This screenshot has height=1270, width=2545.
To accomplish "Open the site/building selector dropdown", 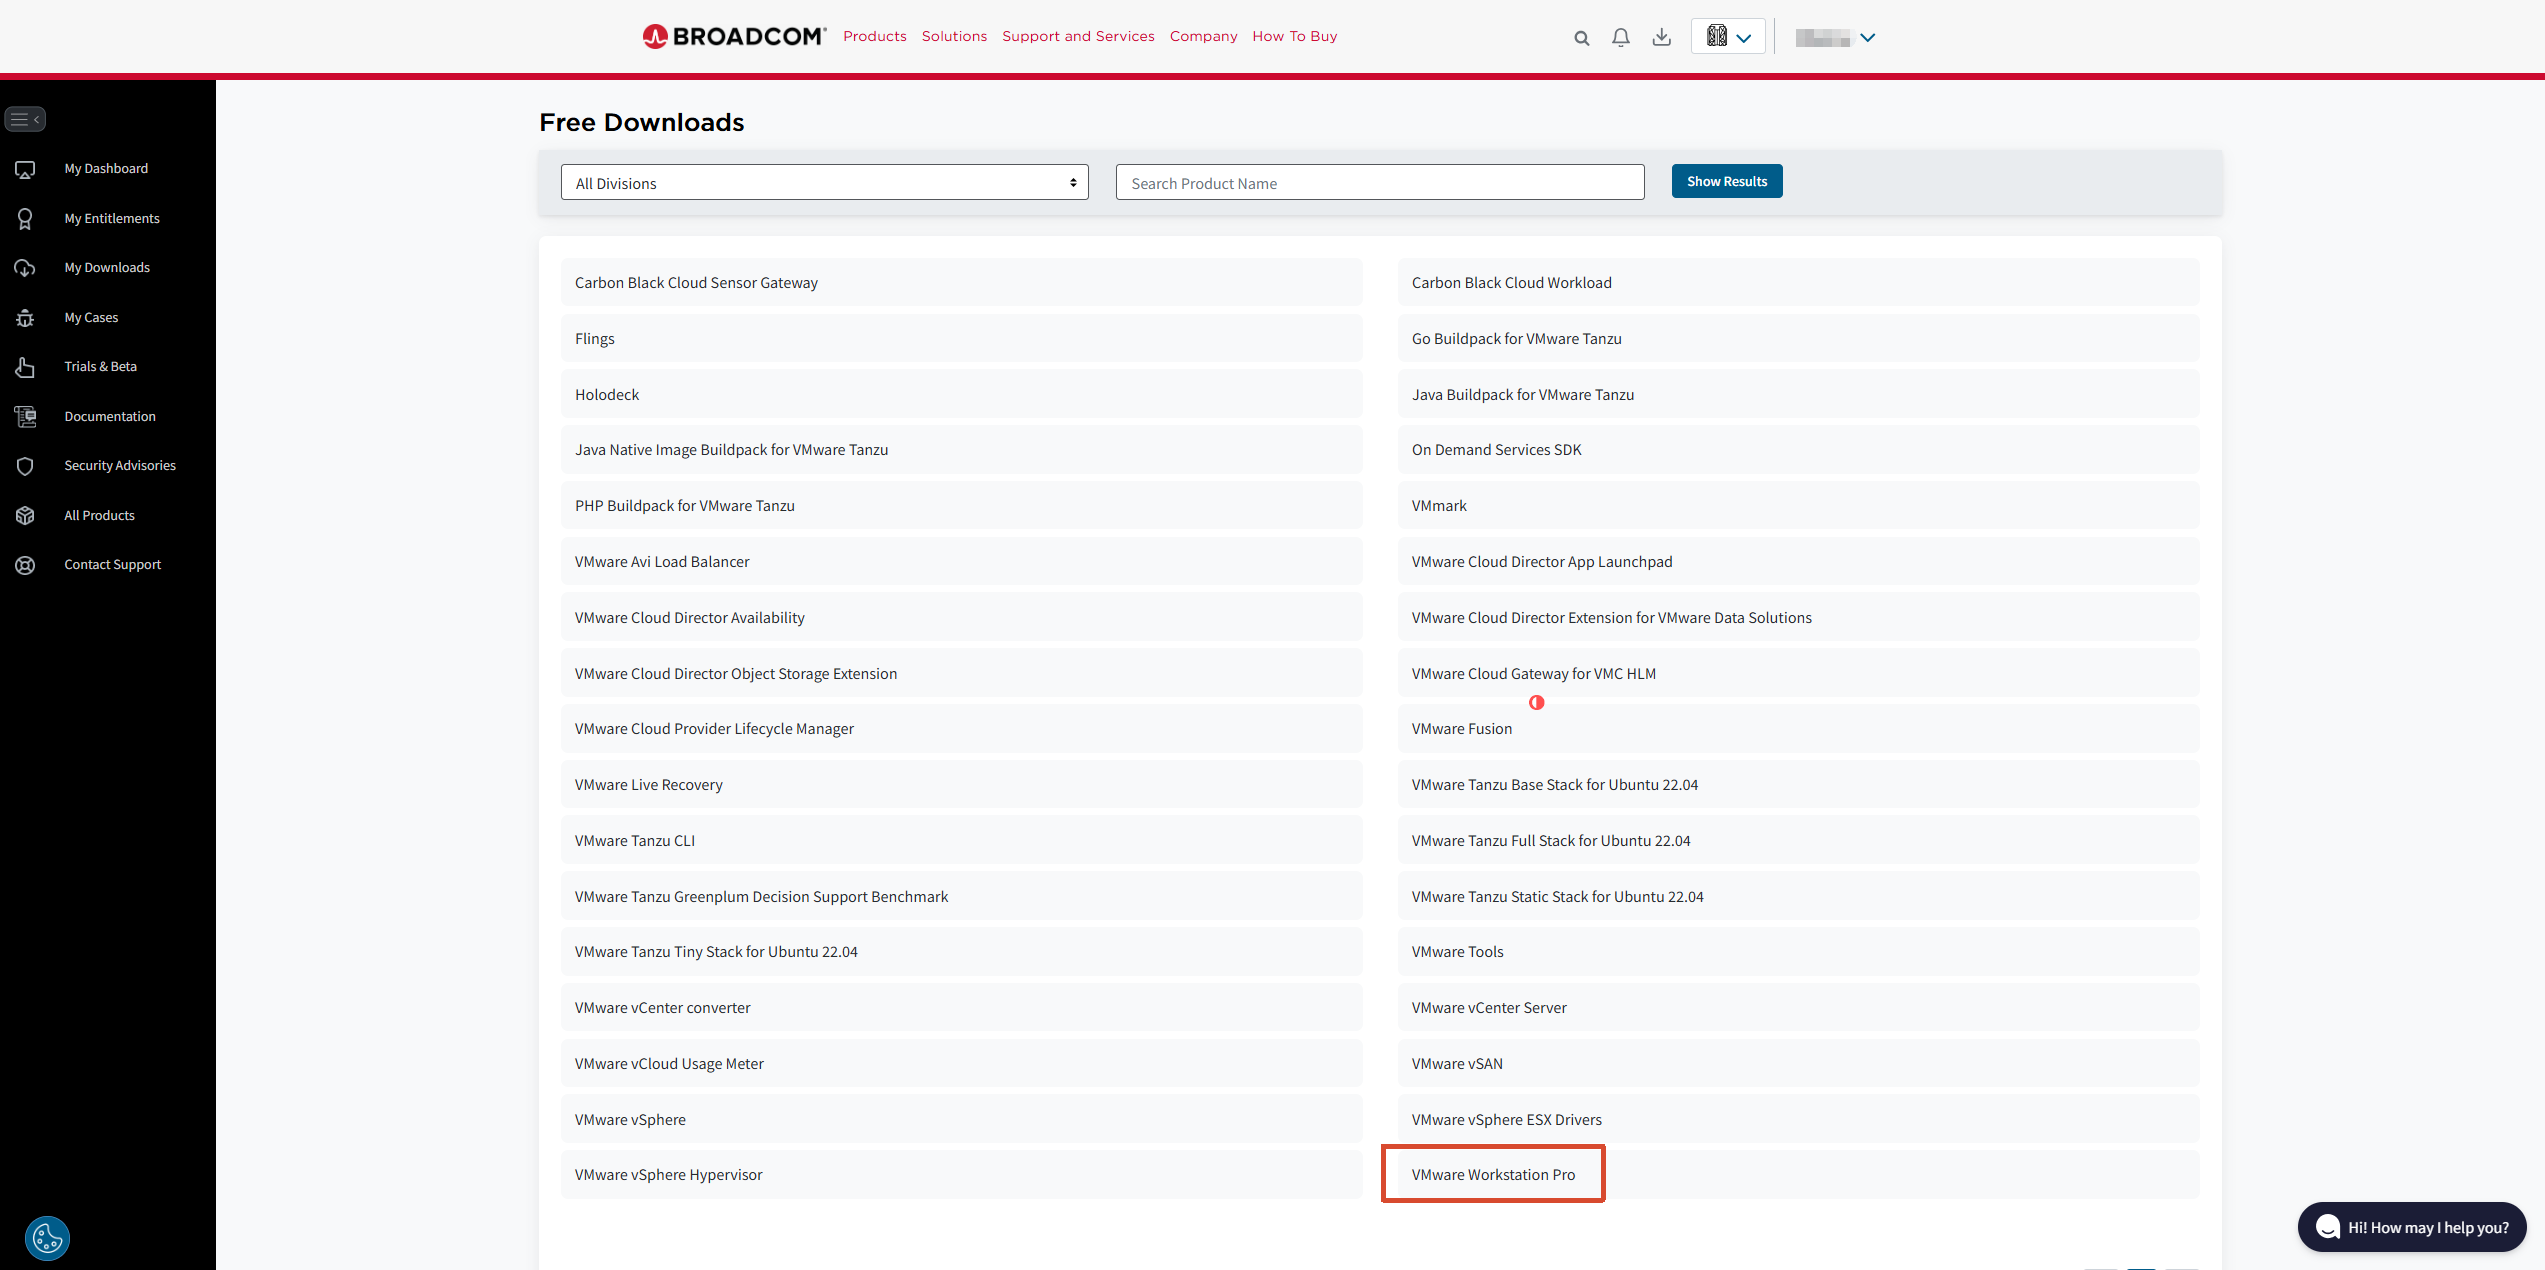I will coord(1728,37).
